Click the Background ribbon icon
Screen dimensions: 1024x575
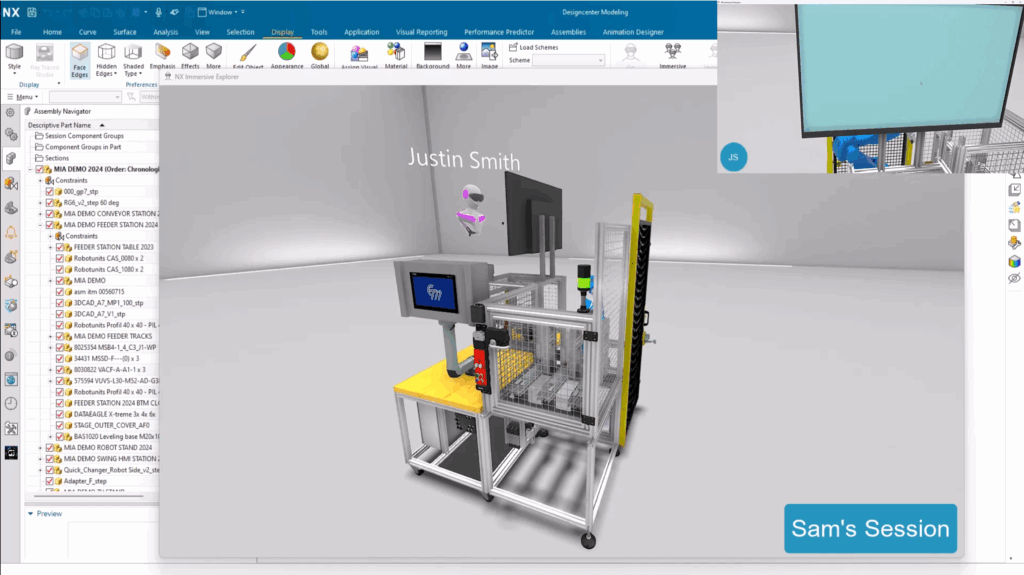click(432, 56)
